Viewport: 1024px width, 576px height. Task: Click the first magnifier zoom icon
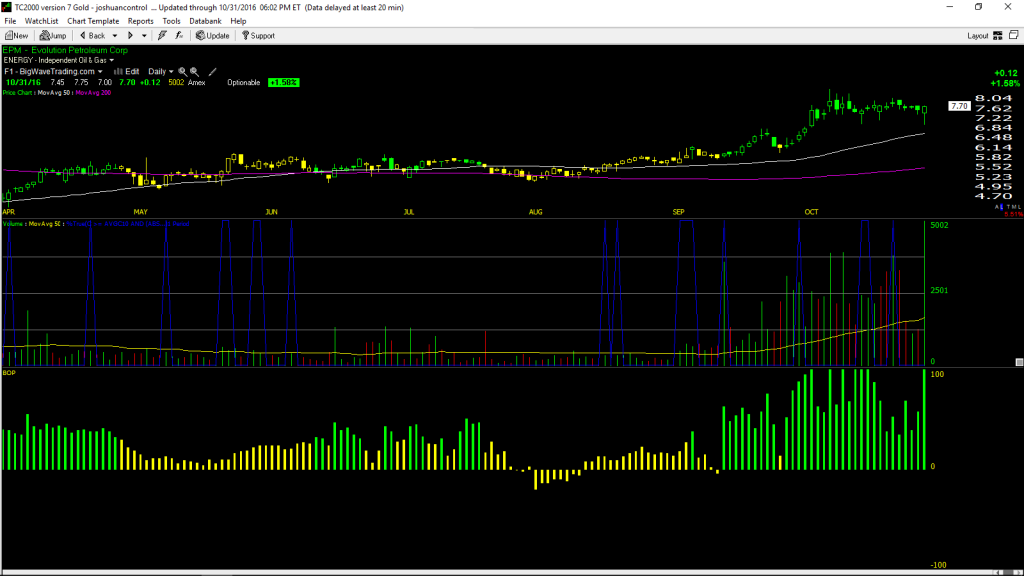pos(183,72)
